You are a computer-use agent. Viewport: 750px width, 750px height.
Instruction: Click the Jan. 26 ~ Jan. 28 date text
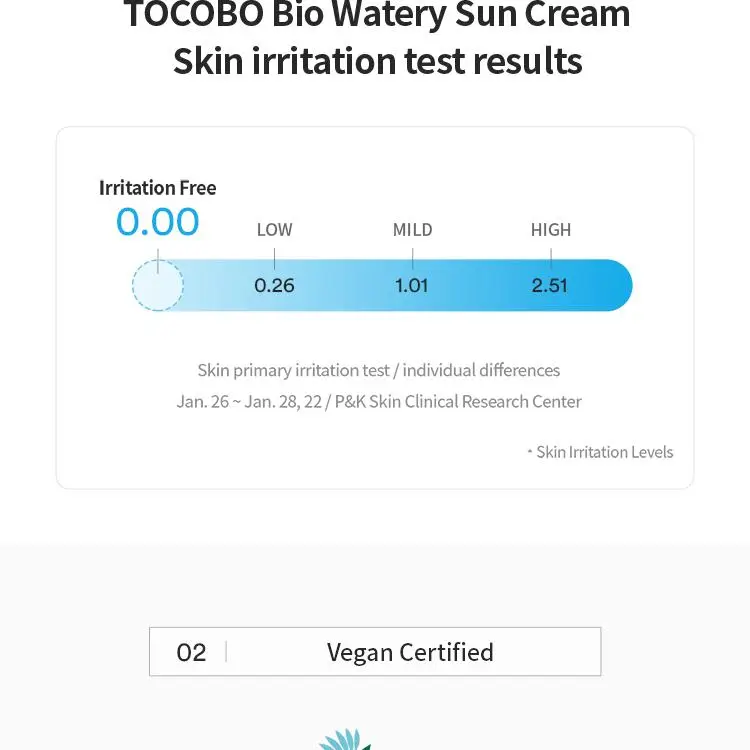pos(249,401)
